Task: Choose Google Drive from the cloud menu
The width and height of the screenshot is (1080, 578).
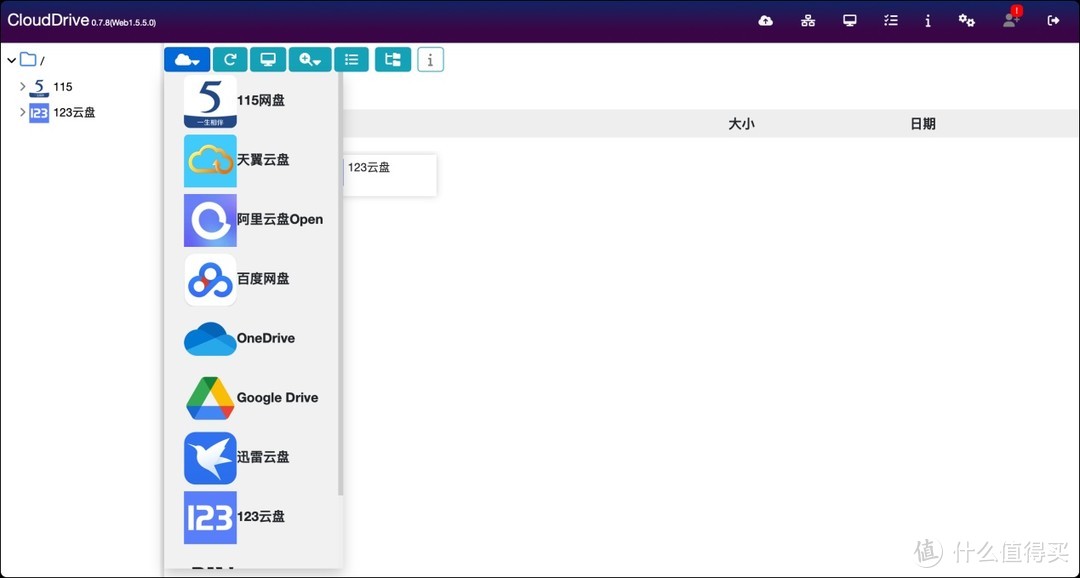Action: click(x=255, y=397)
